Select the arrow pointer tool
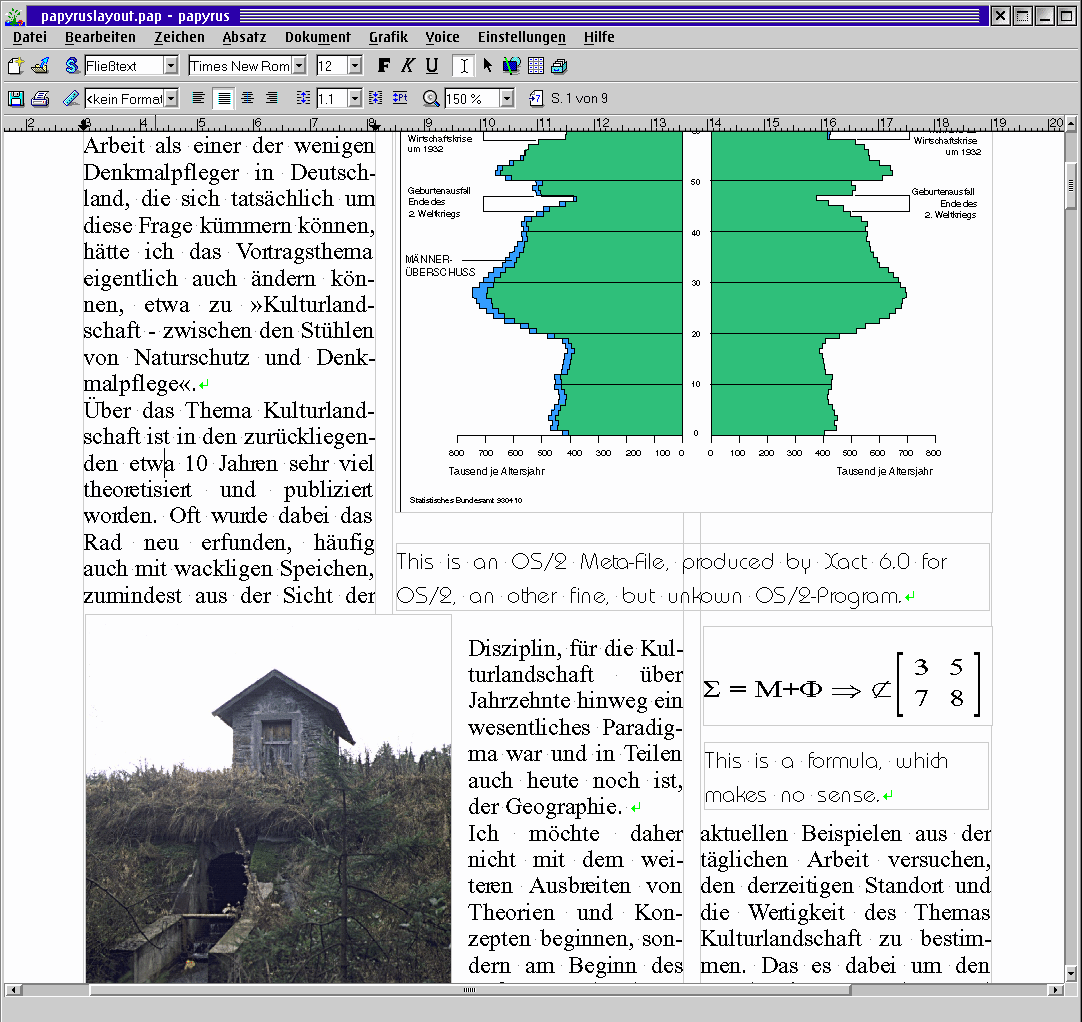 [x=488, y=66]
